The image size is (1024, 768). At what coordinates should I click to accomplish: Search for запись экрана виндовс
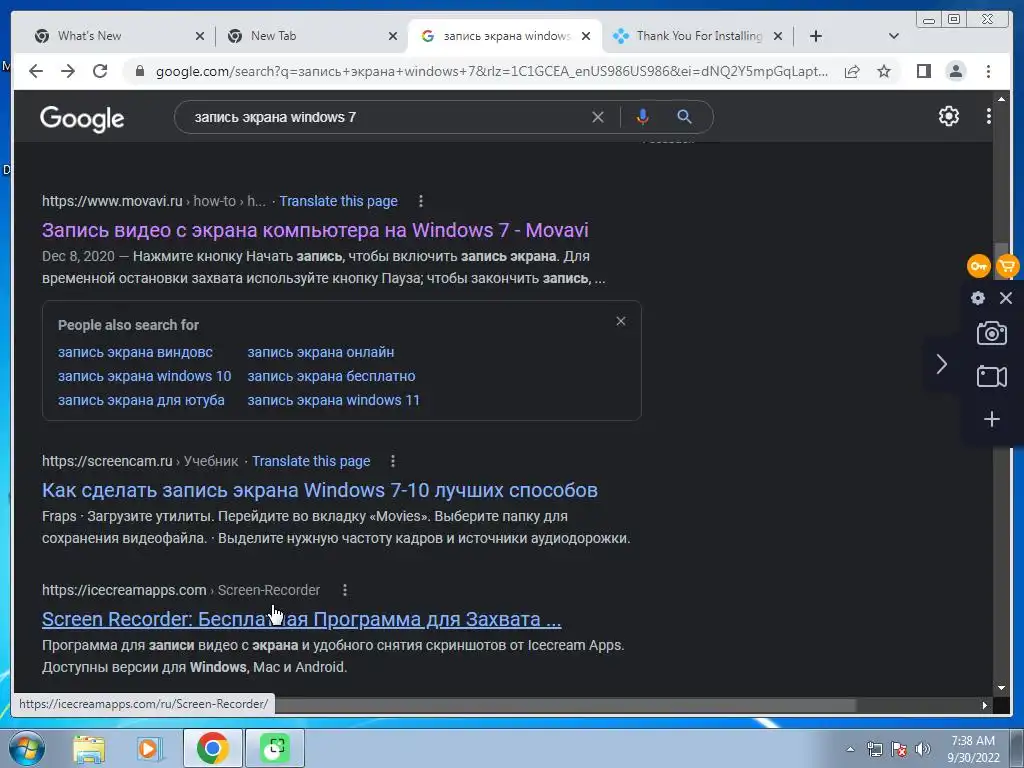pyautogui.click(x=135, y=352)
